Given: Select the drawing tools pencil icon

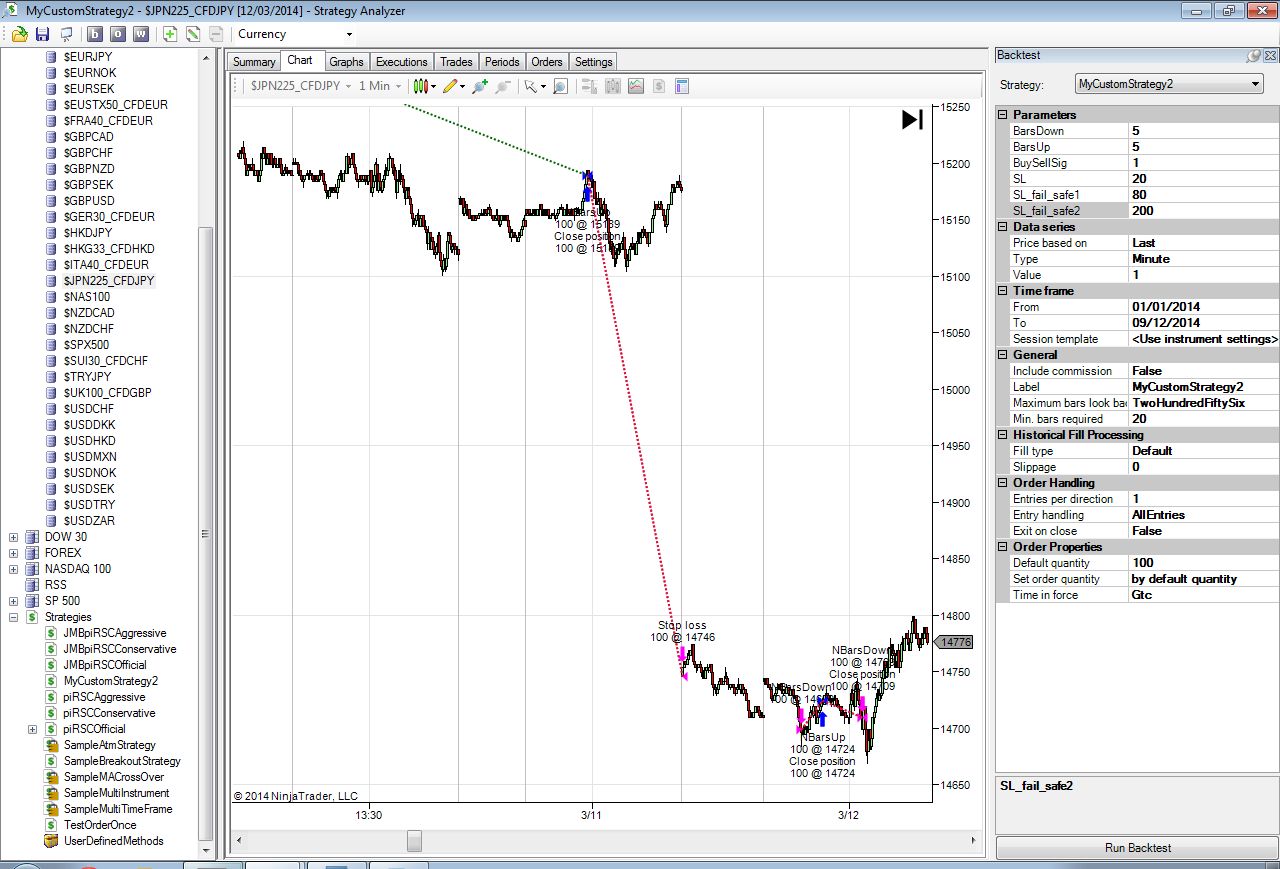Looking at the screenshot, I should click(452, 86).
